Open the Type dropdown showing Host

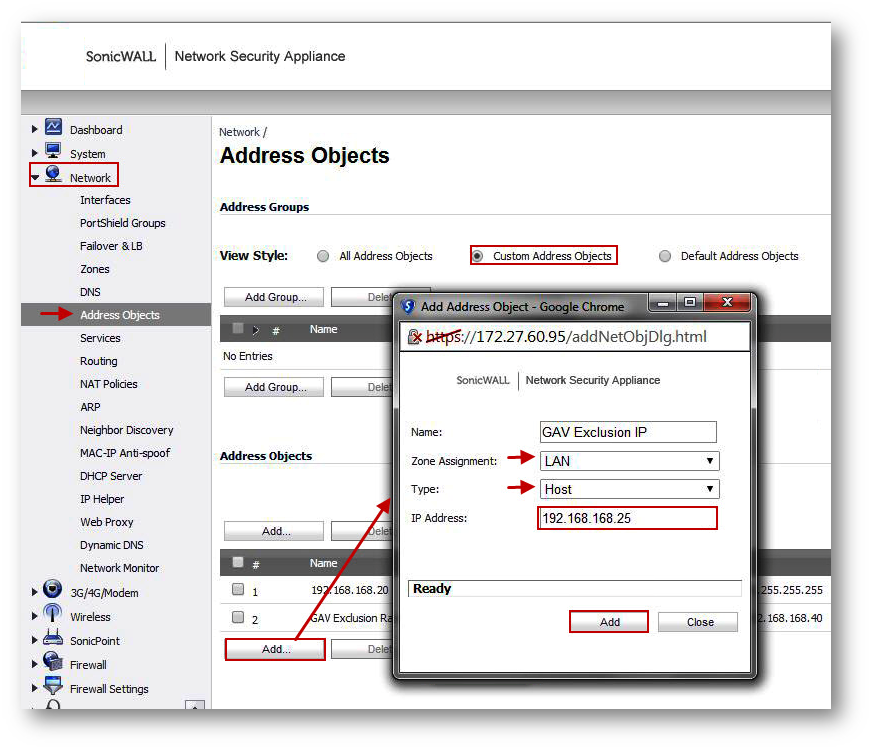(629, 489)
